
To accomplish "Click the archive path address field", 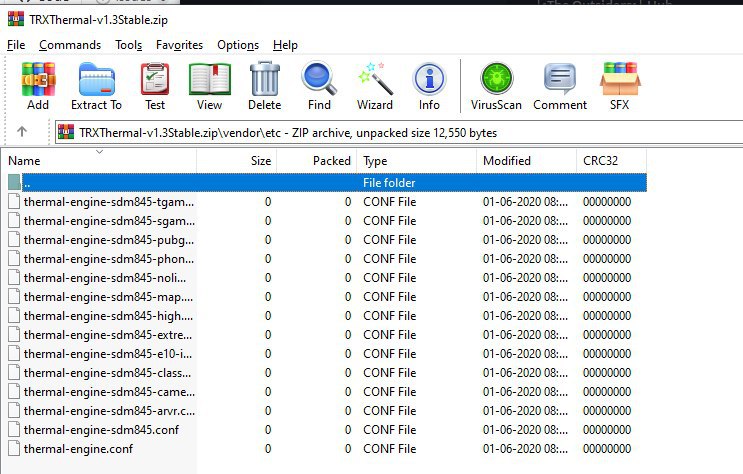I will coord(399,132).
